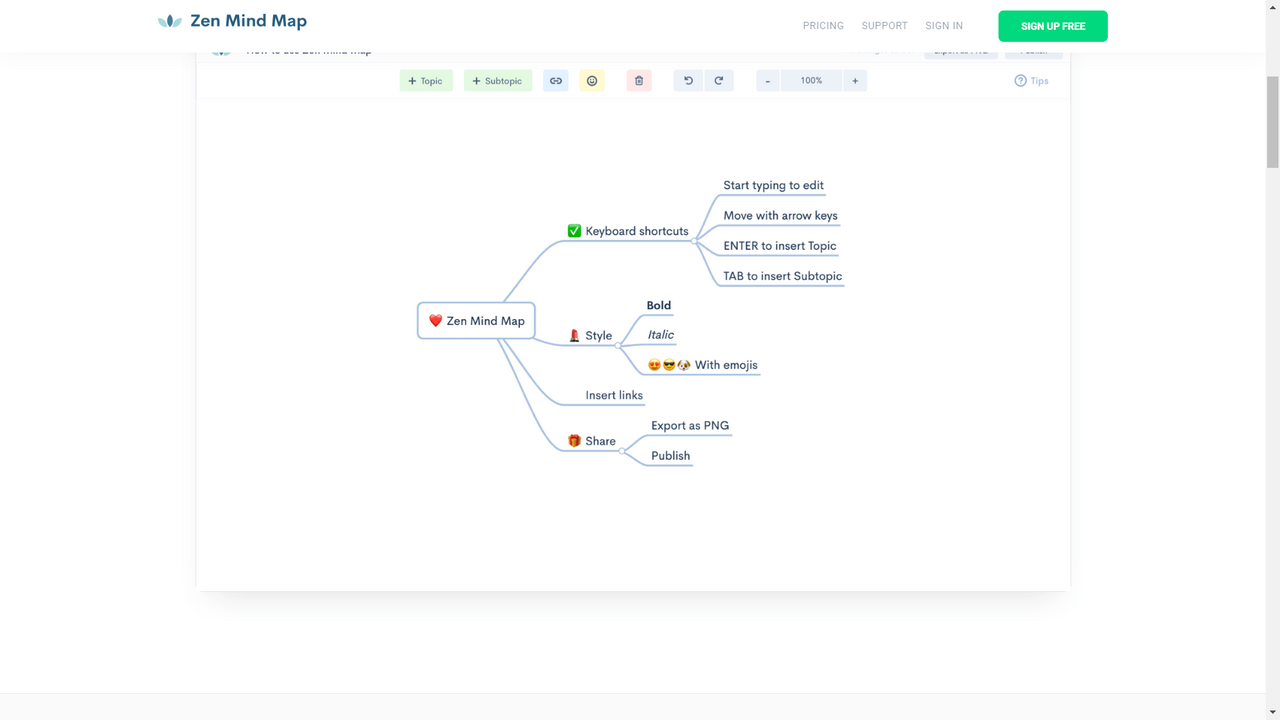Click the green checkmark emoji on Keyboard shortcuts
Image resolution: width=1280 pixels, height=720 pixels.
[x=574, y=231]
